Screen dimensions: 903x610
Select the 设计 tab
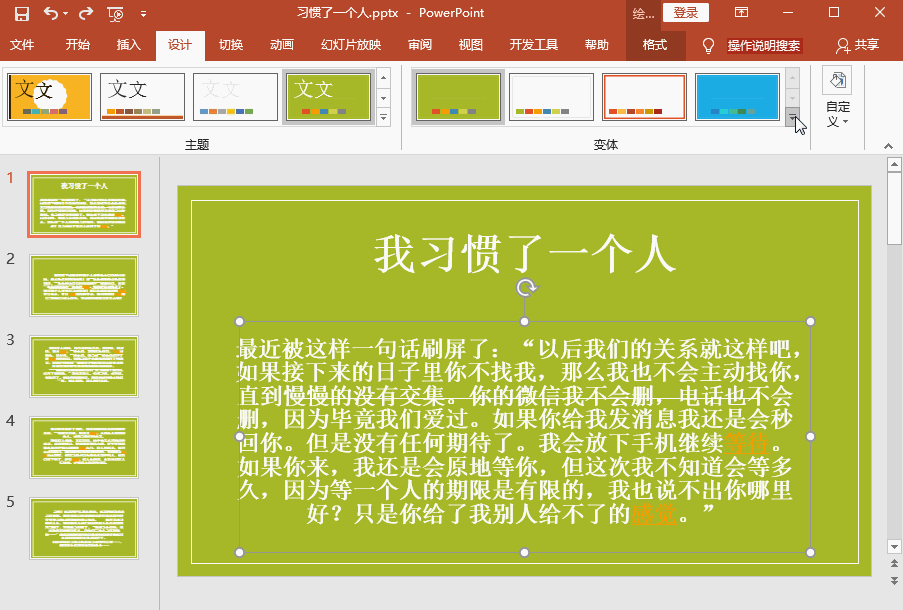(180, 46)
